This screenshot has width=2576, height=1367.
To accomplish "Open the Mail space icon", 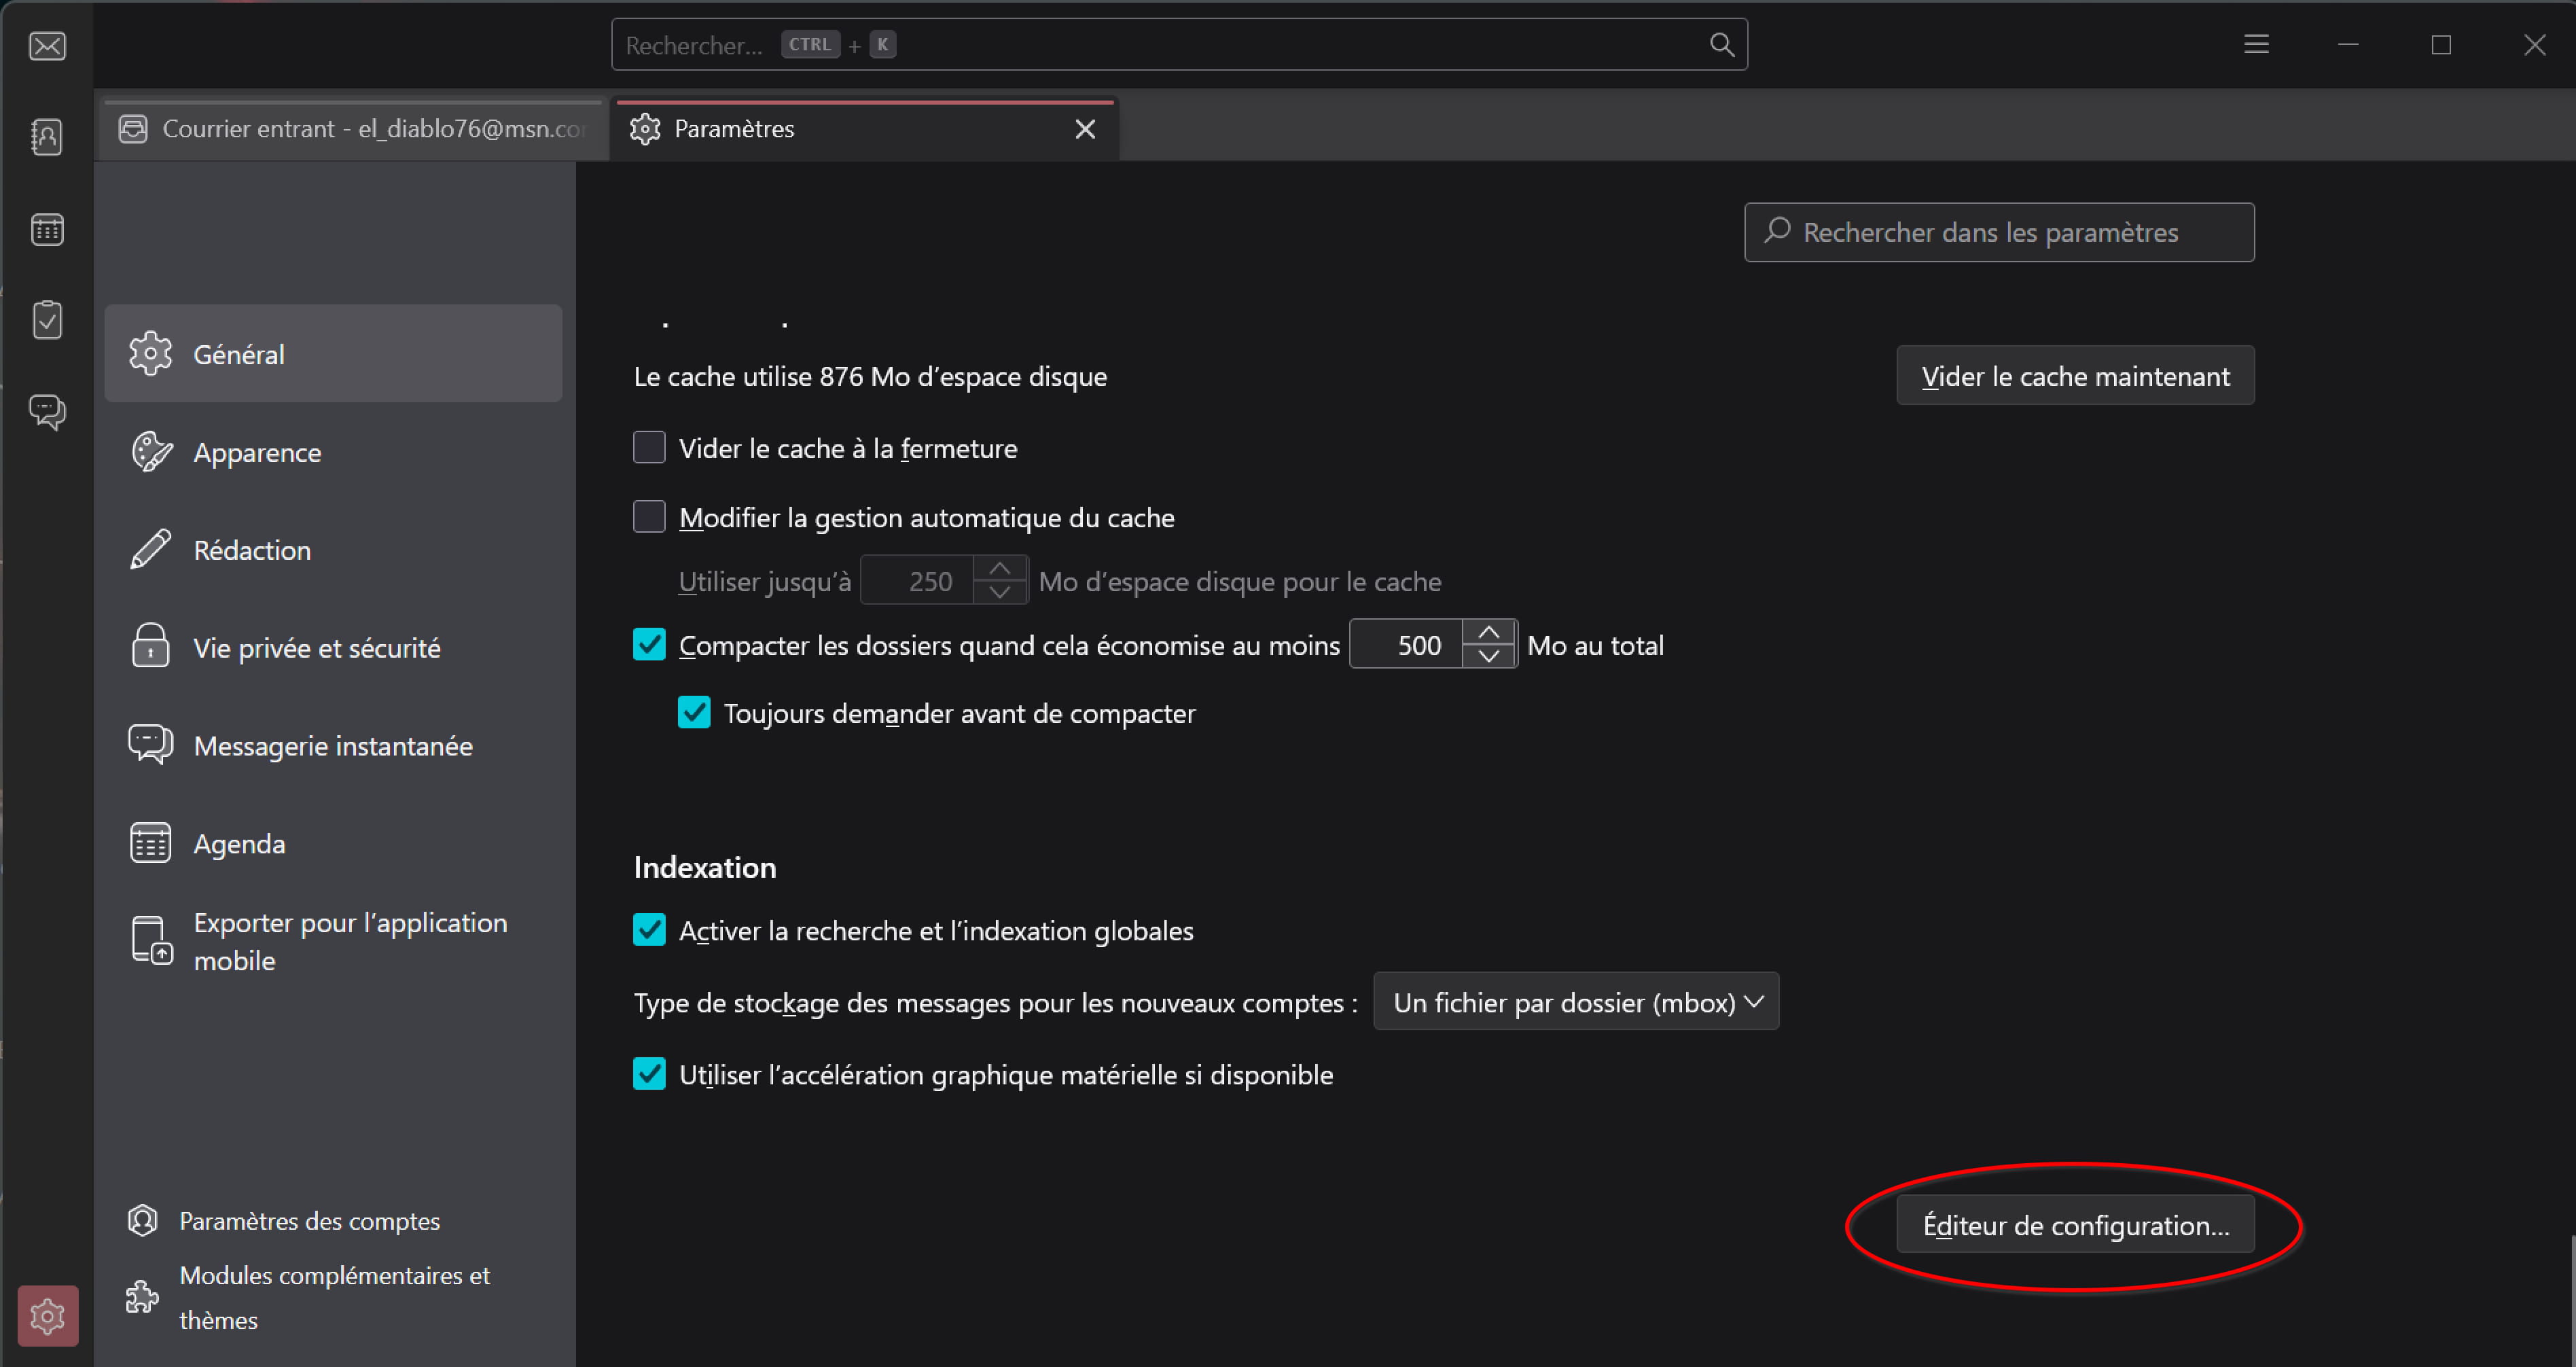I will coord(47,46).
